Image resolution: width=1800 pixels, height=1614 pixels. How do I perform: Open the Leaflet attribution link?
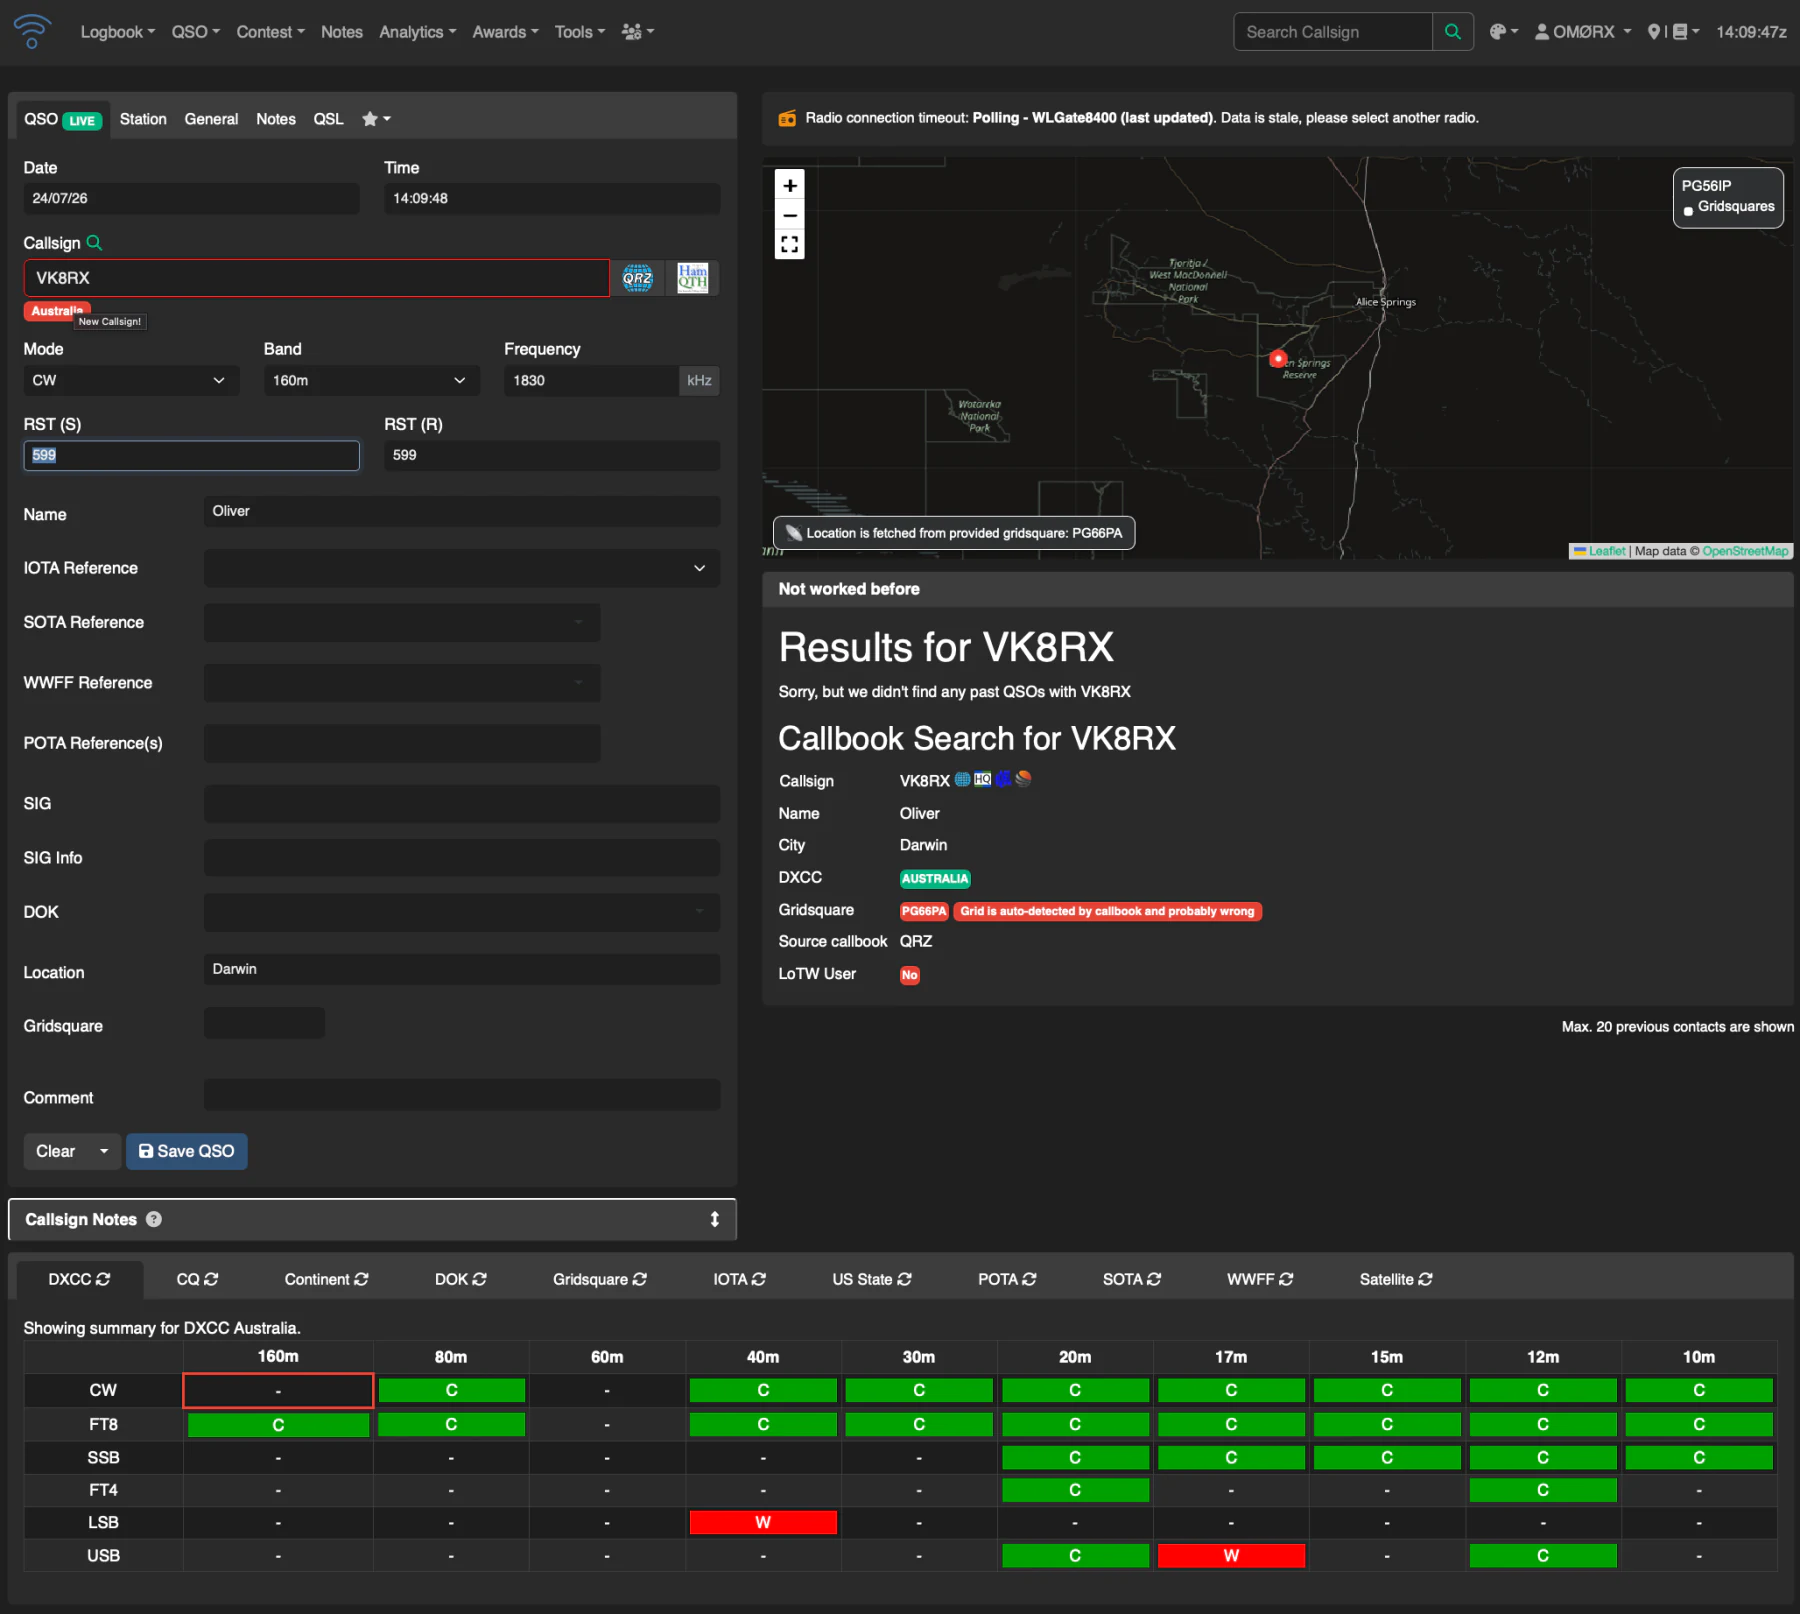[1607, 551]
